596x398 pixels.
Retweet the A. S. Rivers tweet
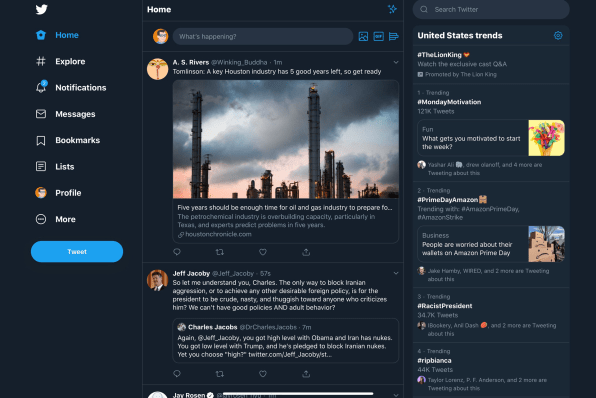coord(220,252)
